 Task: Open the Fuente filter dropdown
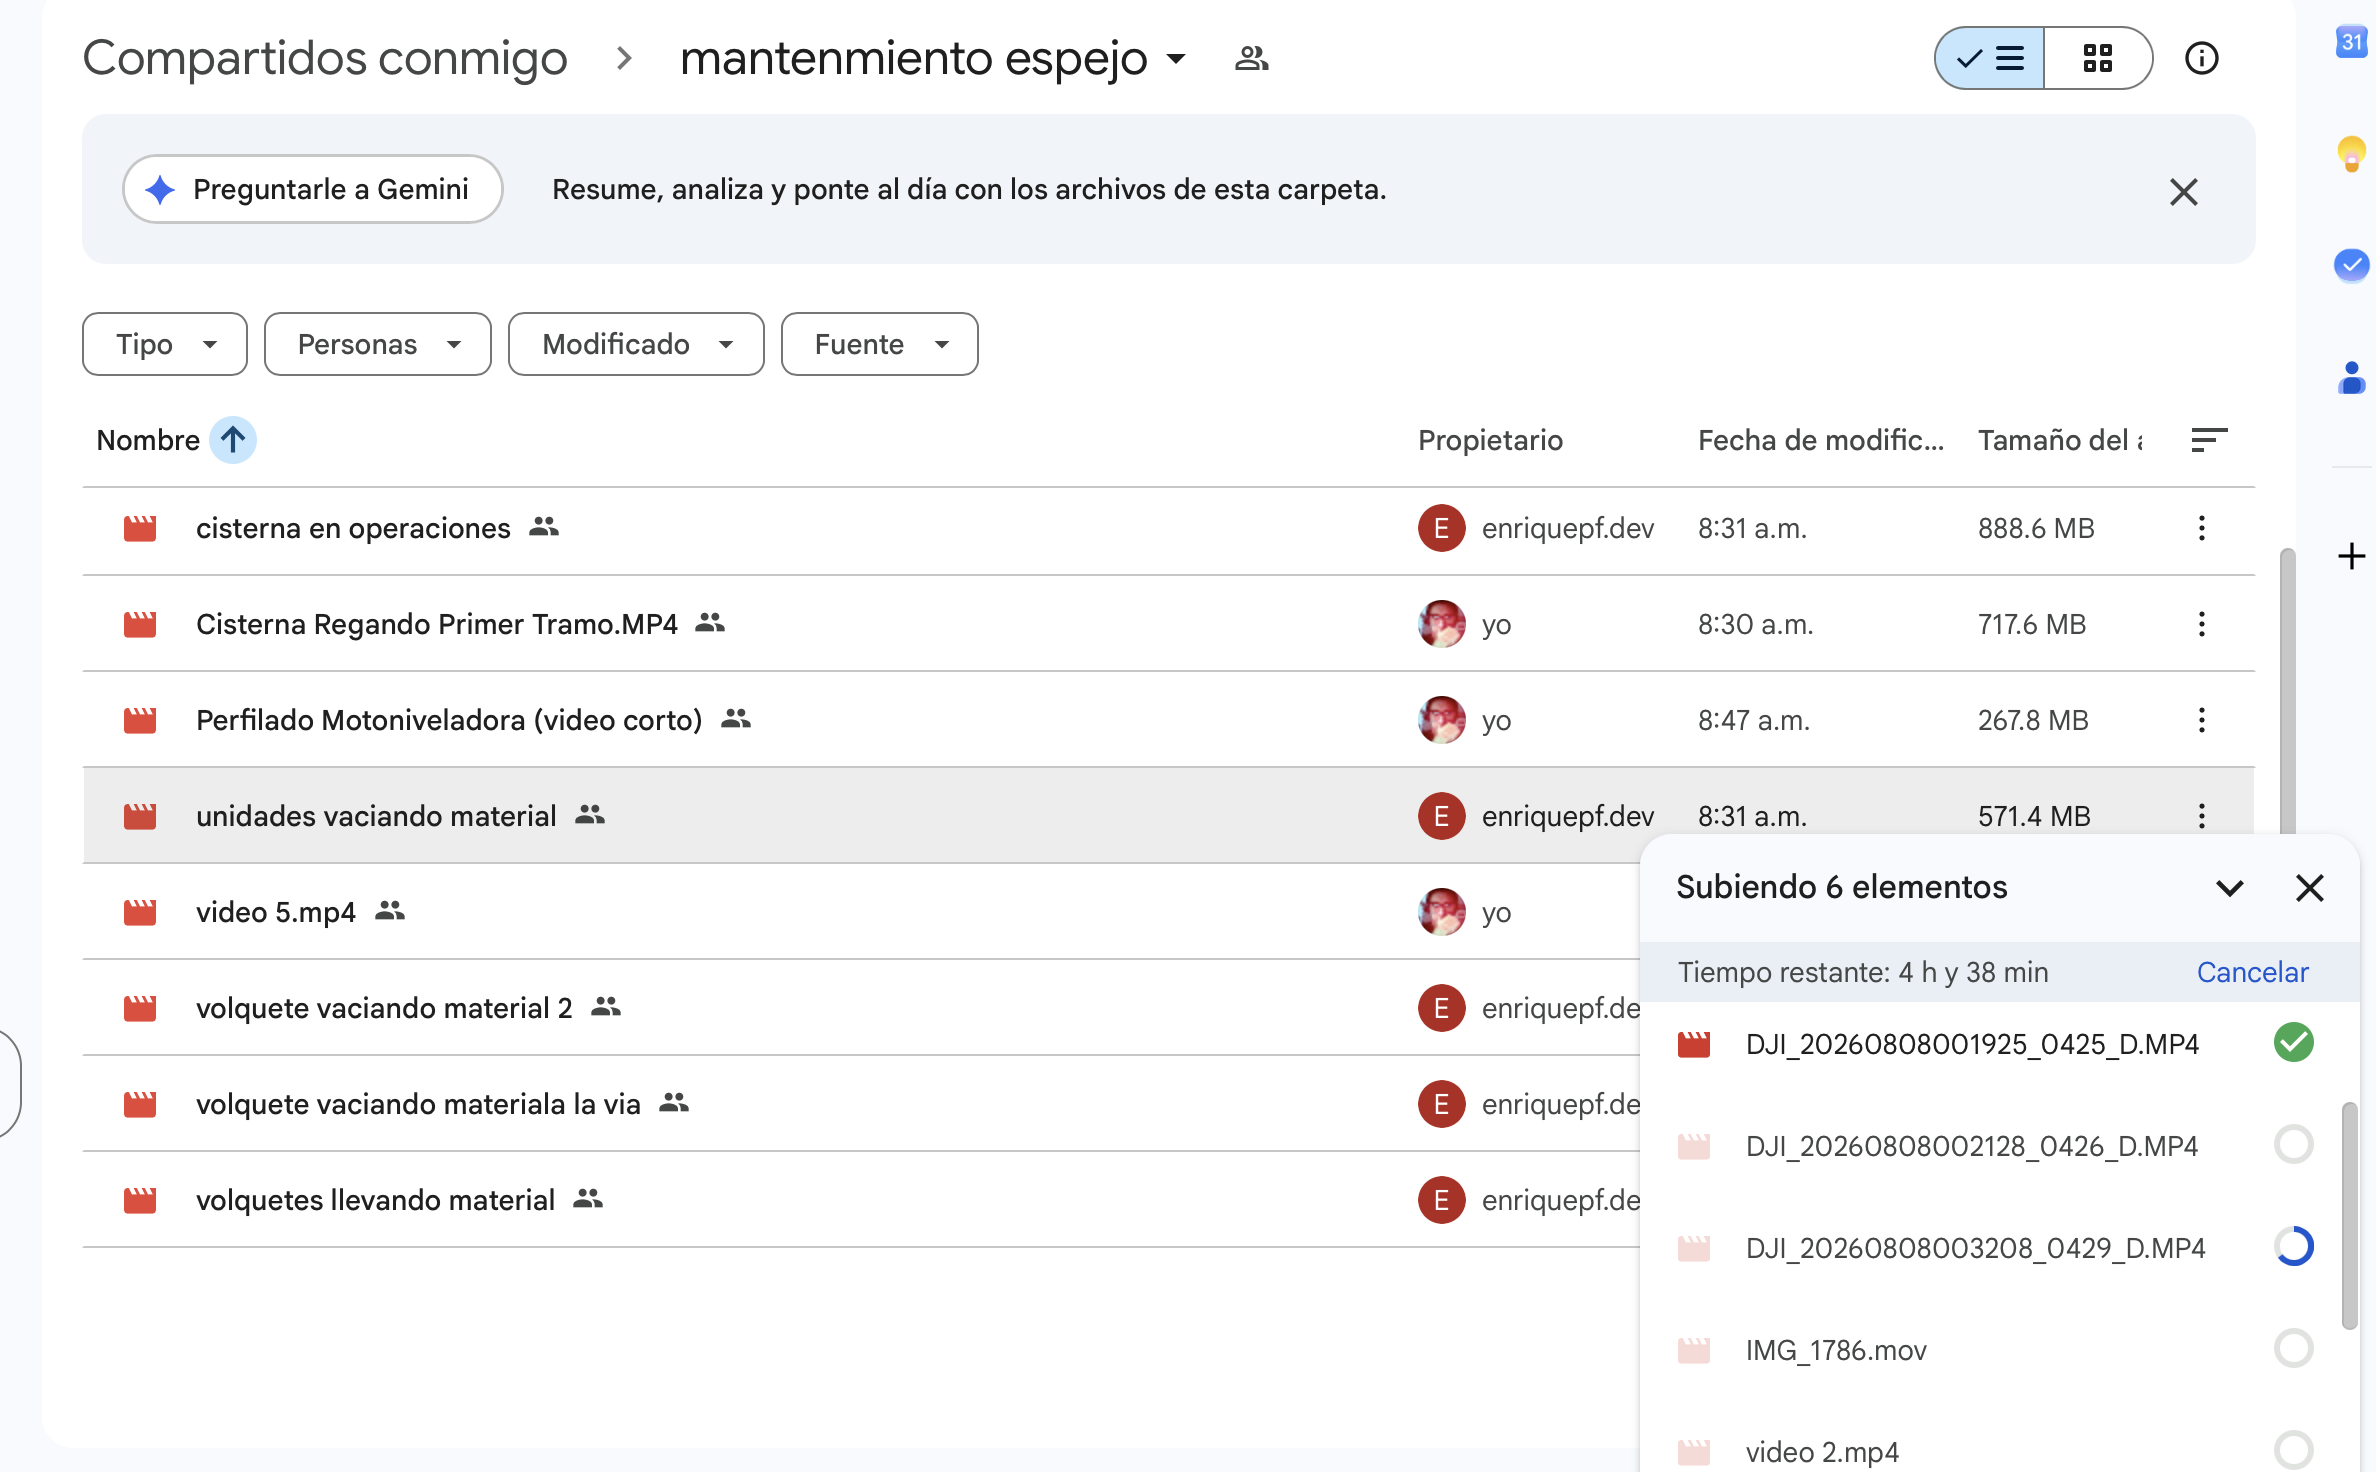(x=880, y=344)
